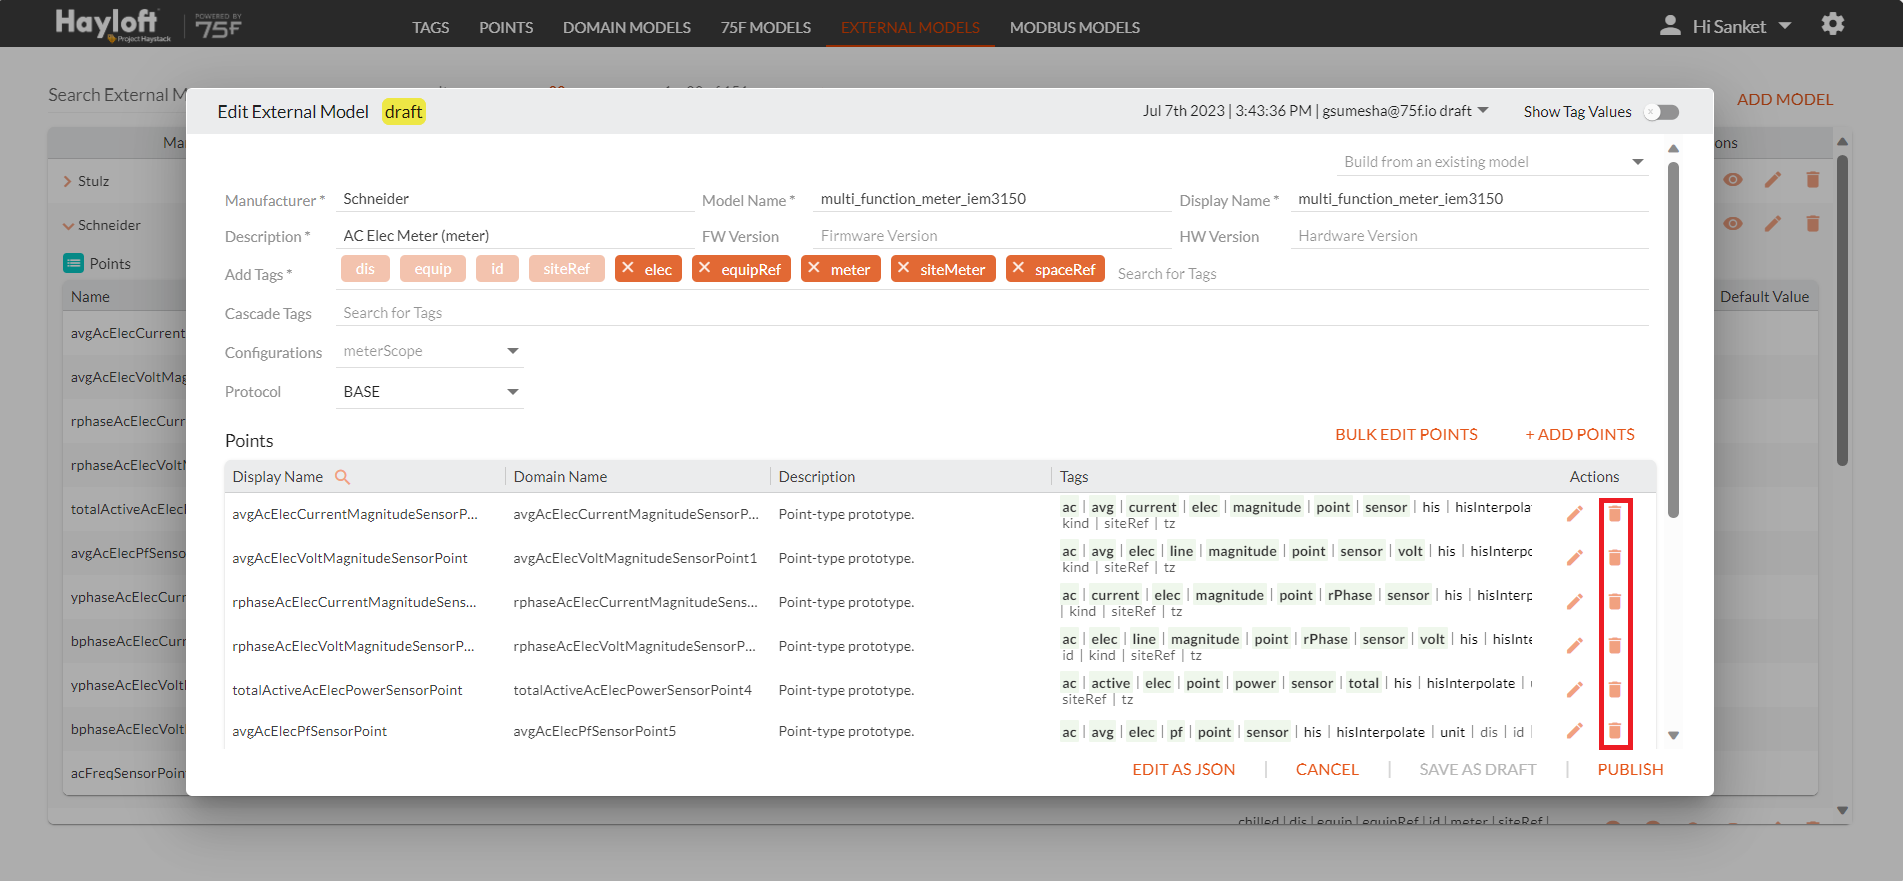The width and height of the screenshot is (1903, 881).
Task: Click the Points list icon in background
Action: coord(73,263)
